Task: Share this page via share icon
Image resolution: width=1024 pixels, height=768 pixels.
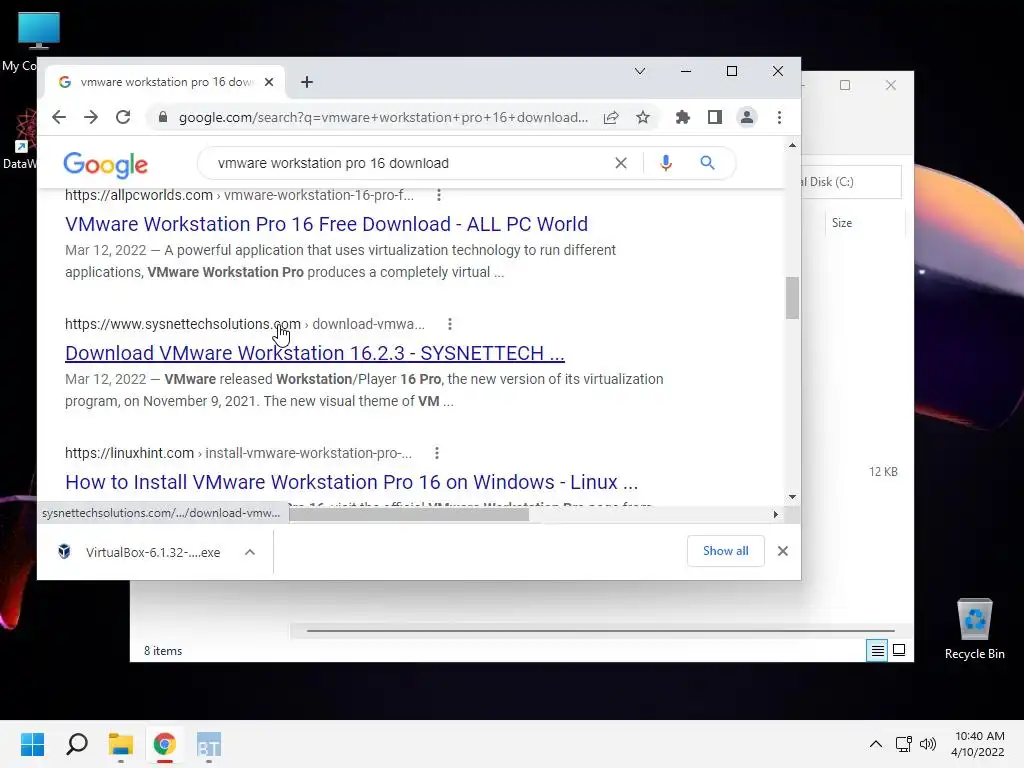Action: pos(611,118)
